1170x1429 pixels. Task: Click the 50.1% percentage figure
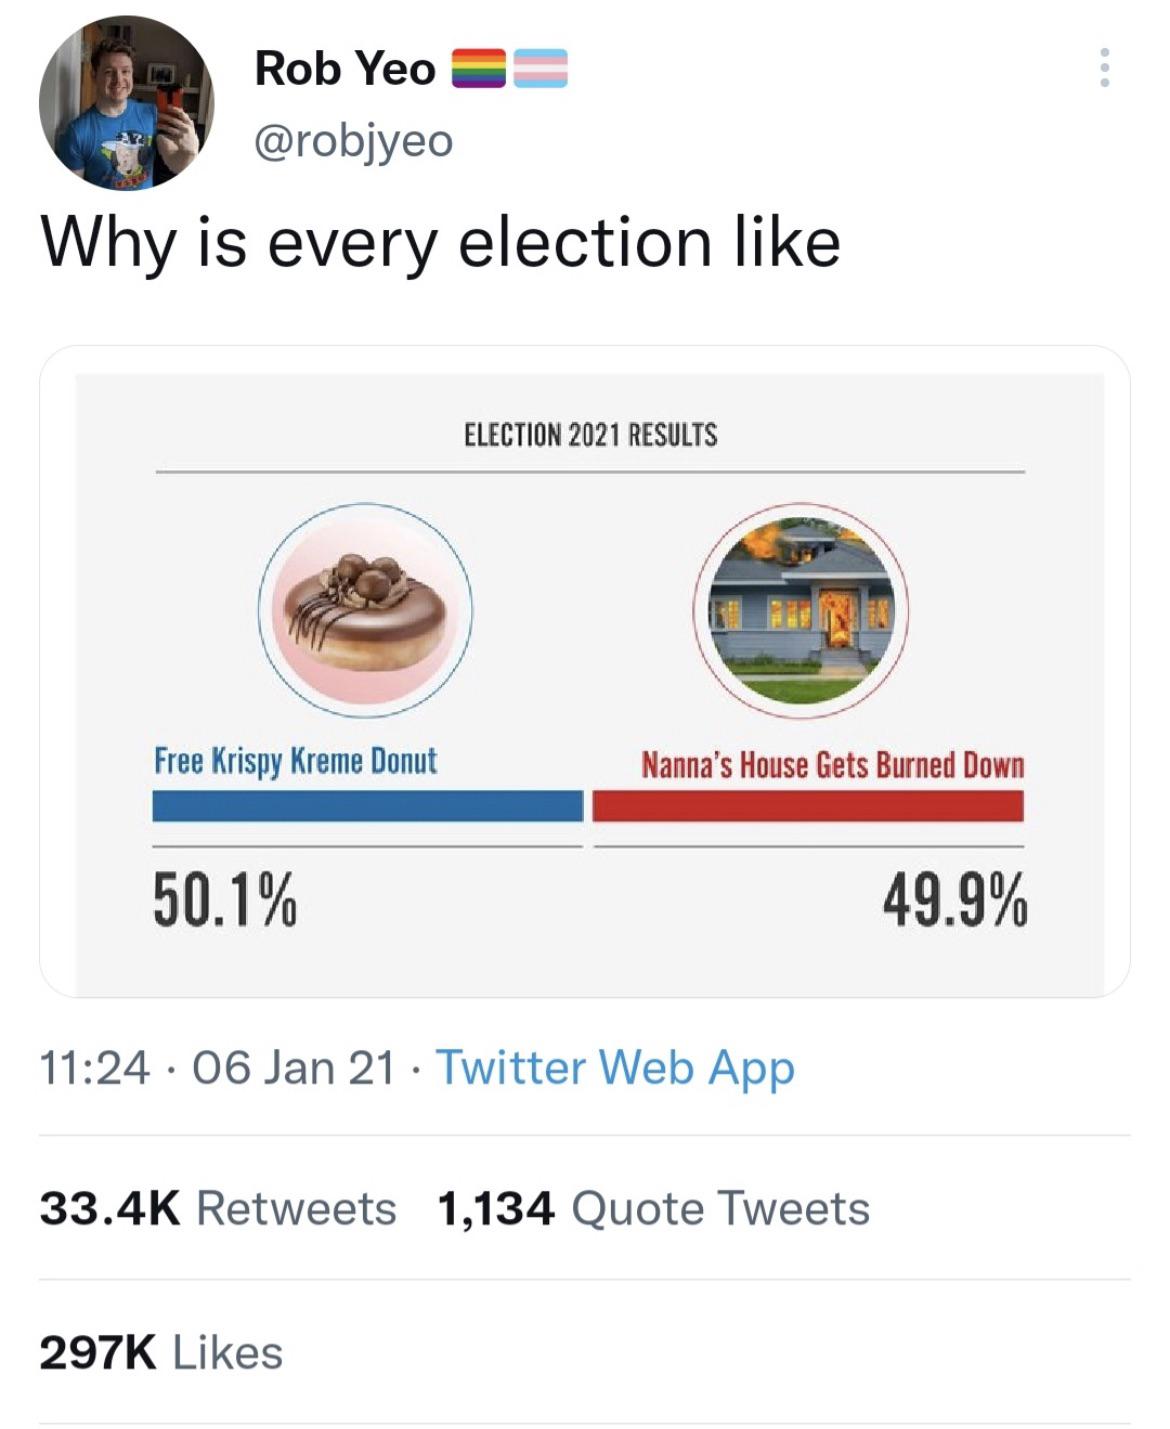coord(225,900)
